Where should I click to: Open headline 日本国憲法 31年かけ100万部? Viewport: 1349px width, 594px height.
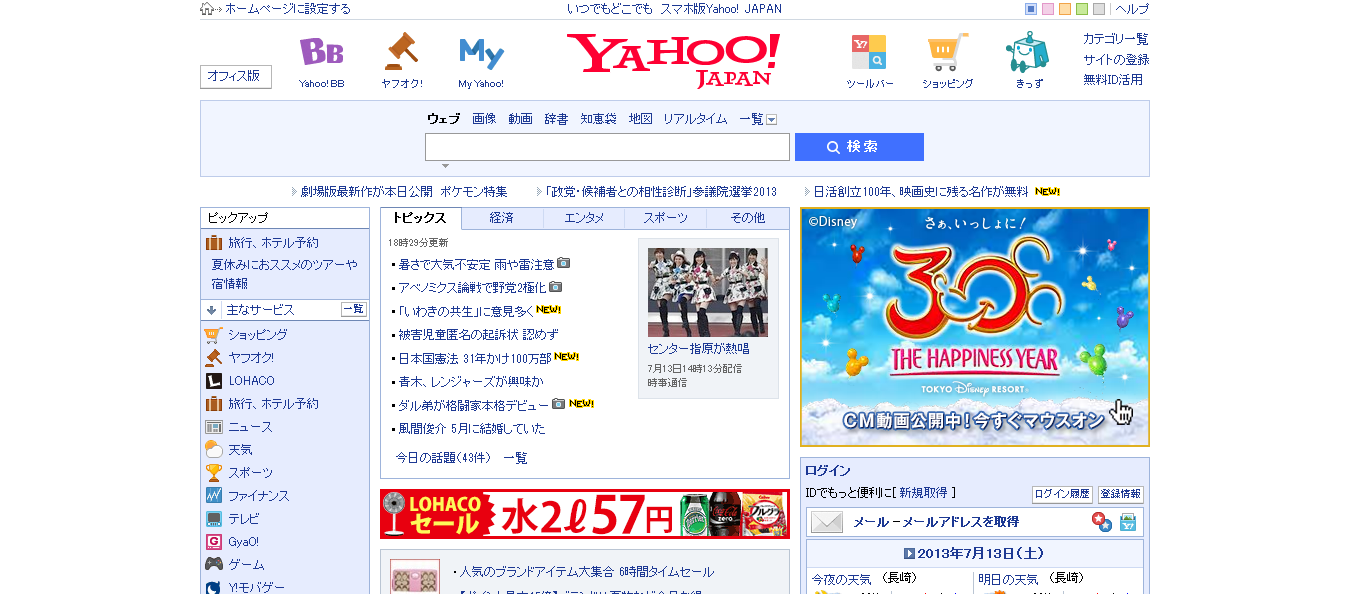click(475, 358)
